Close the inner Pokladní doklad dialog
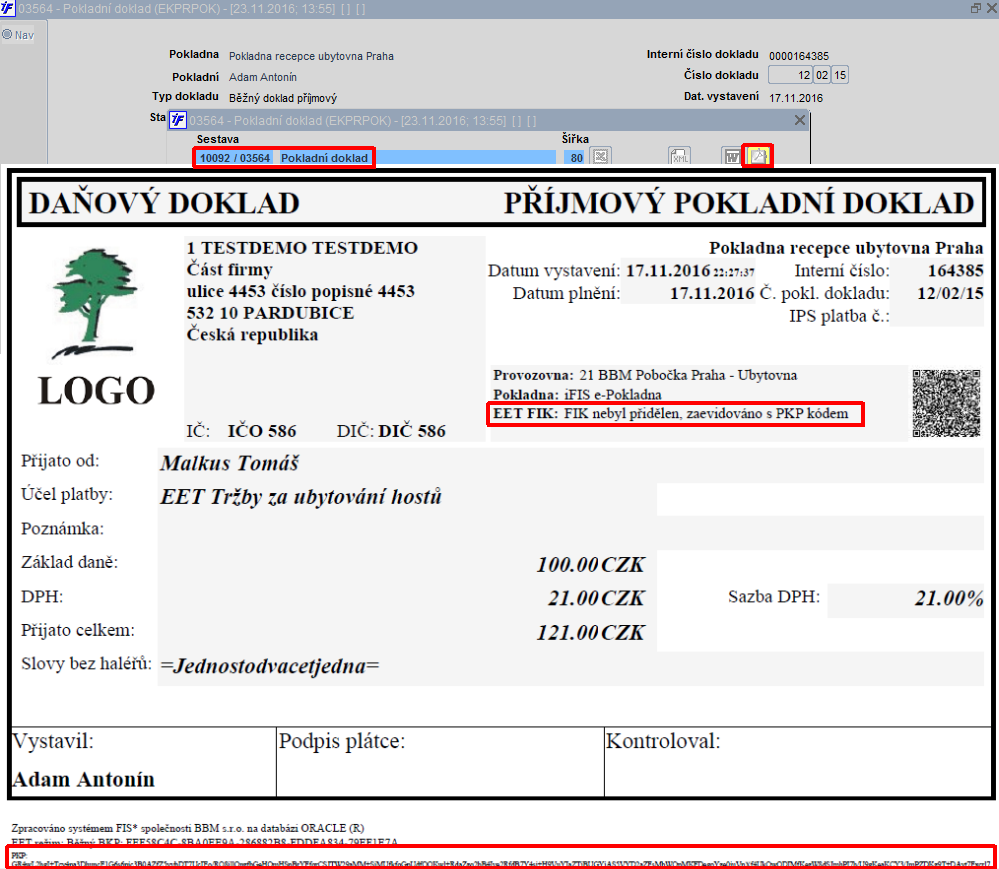Viewport: 999px width, 869px height. click(800, 120)
